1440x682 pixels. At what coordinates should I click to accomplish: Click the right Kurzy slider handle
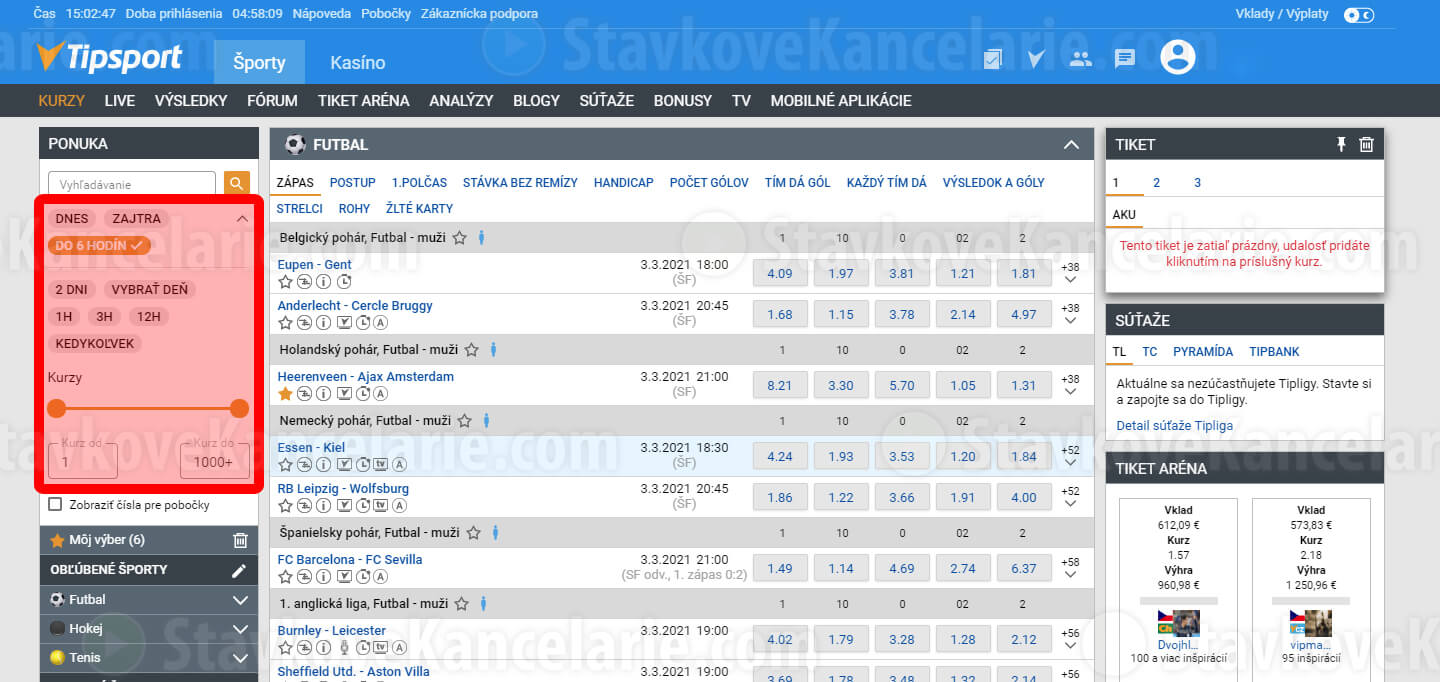point(239,408)
